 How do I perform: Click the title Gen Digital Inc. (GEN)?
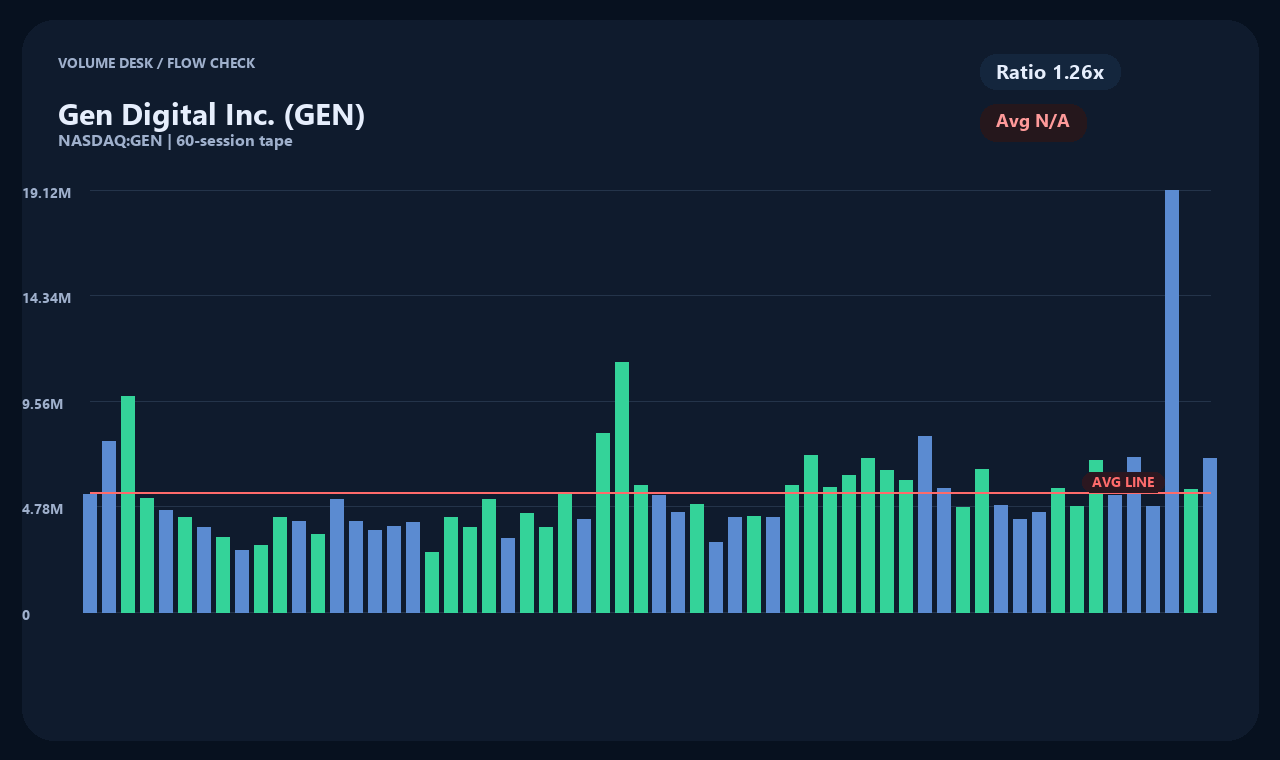[212, 115]
